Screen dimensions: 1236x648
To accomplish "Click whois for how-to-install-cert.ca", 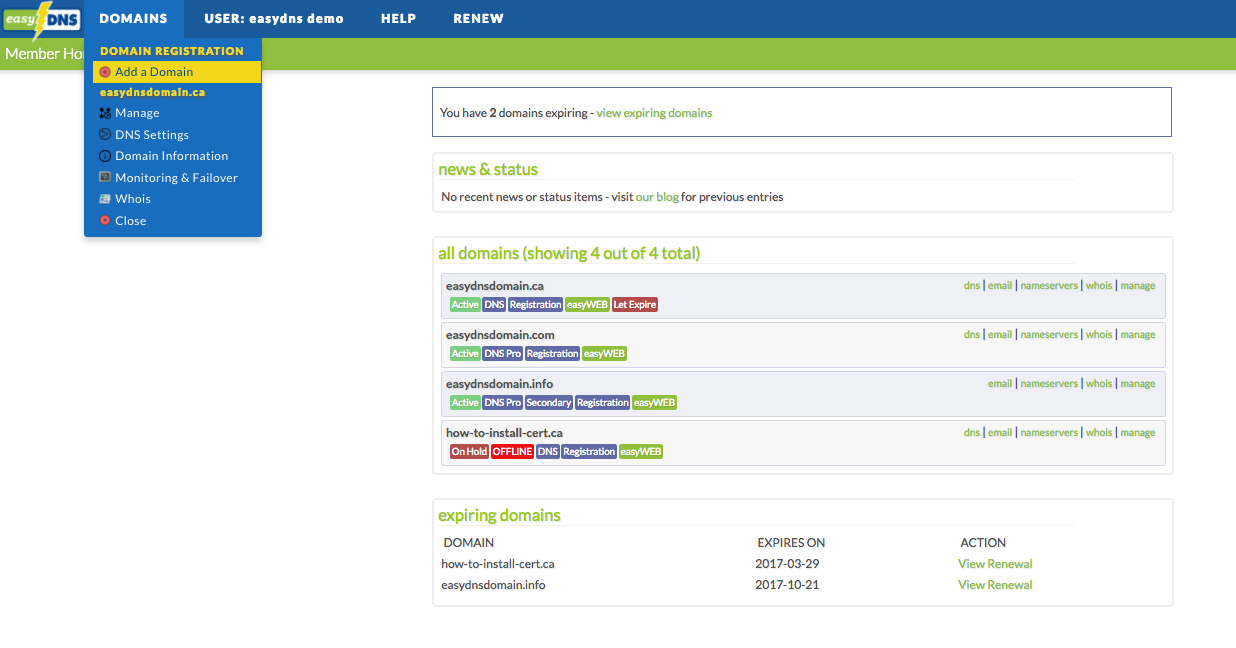I will [1098, 432].
